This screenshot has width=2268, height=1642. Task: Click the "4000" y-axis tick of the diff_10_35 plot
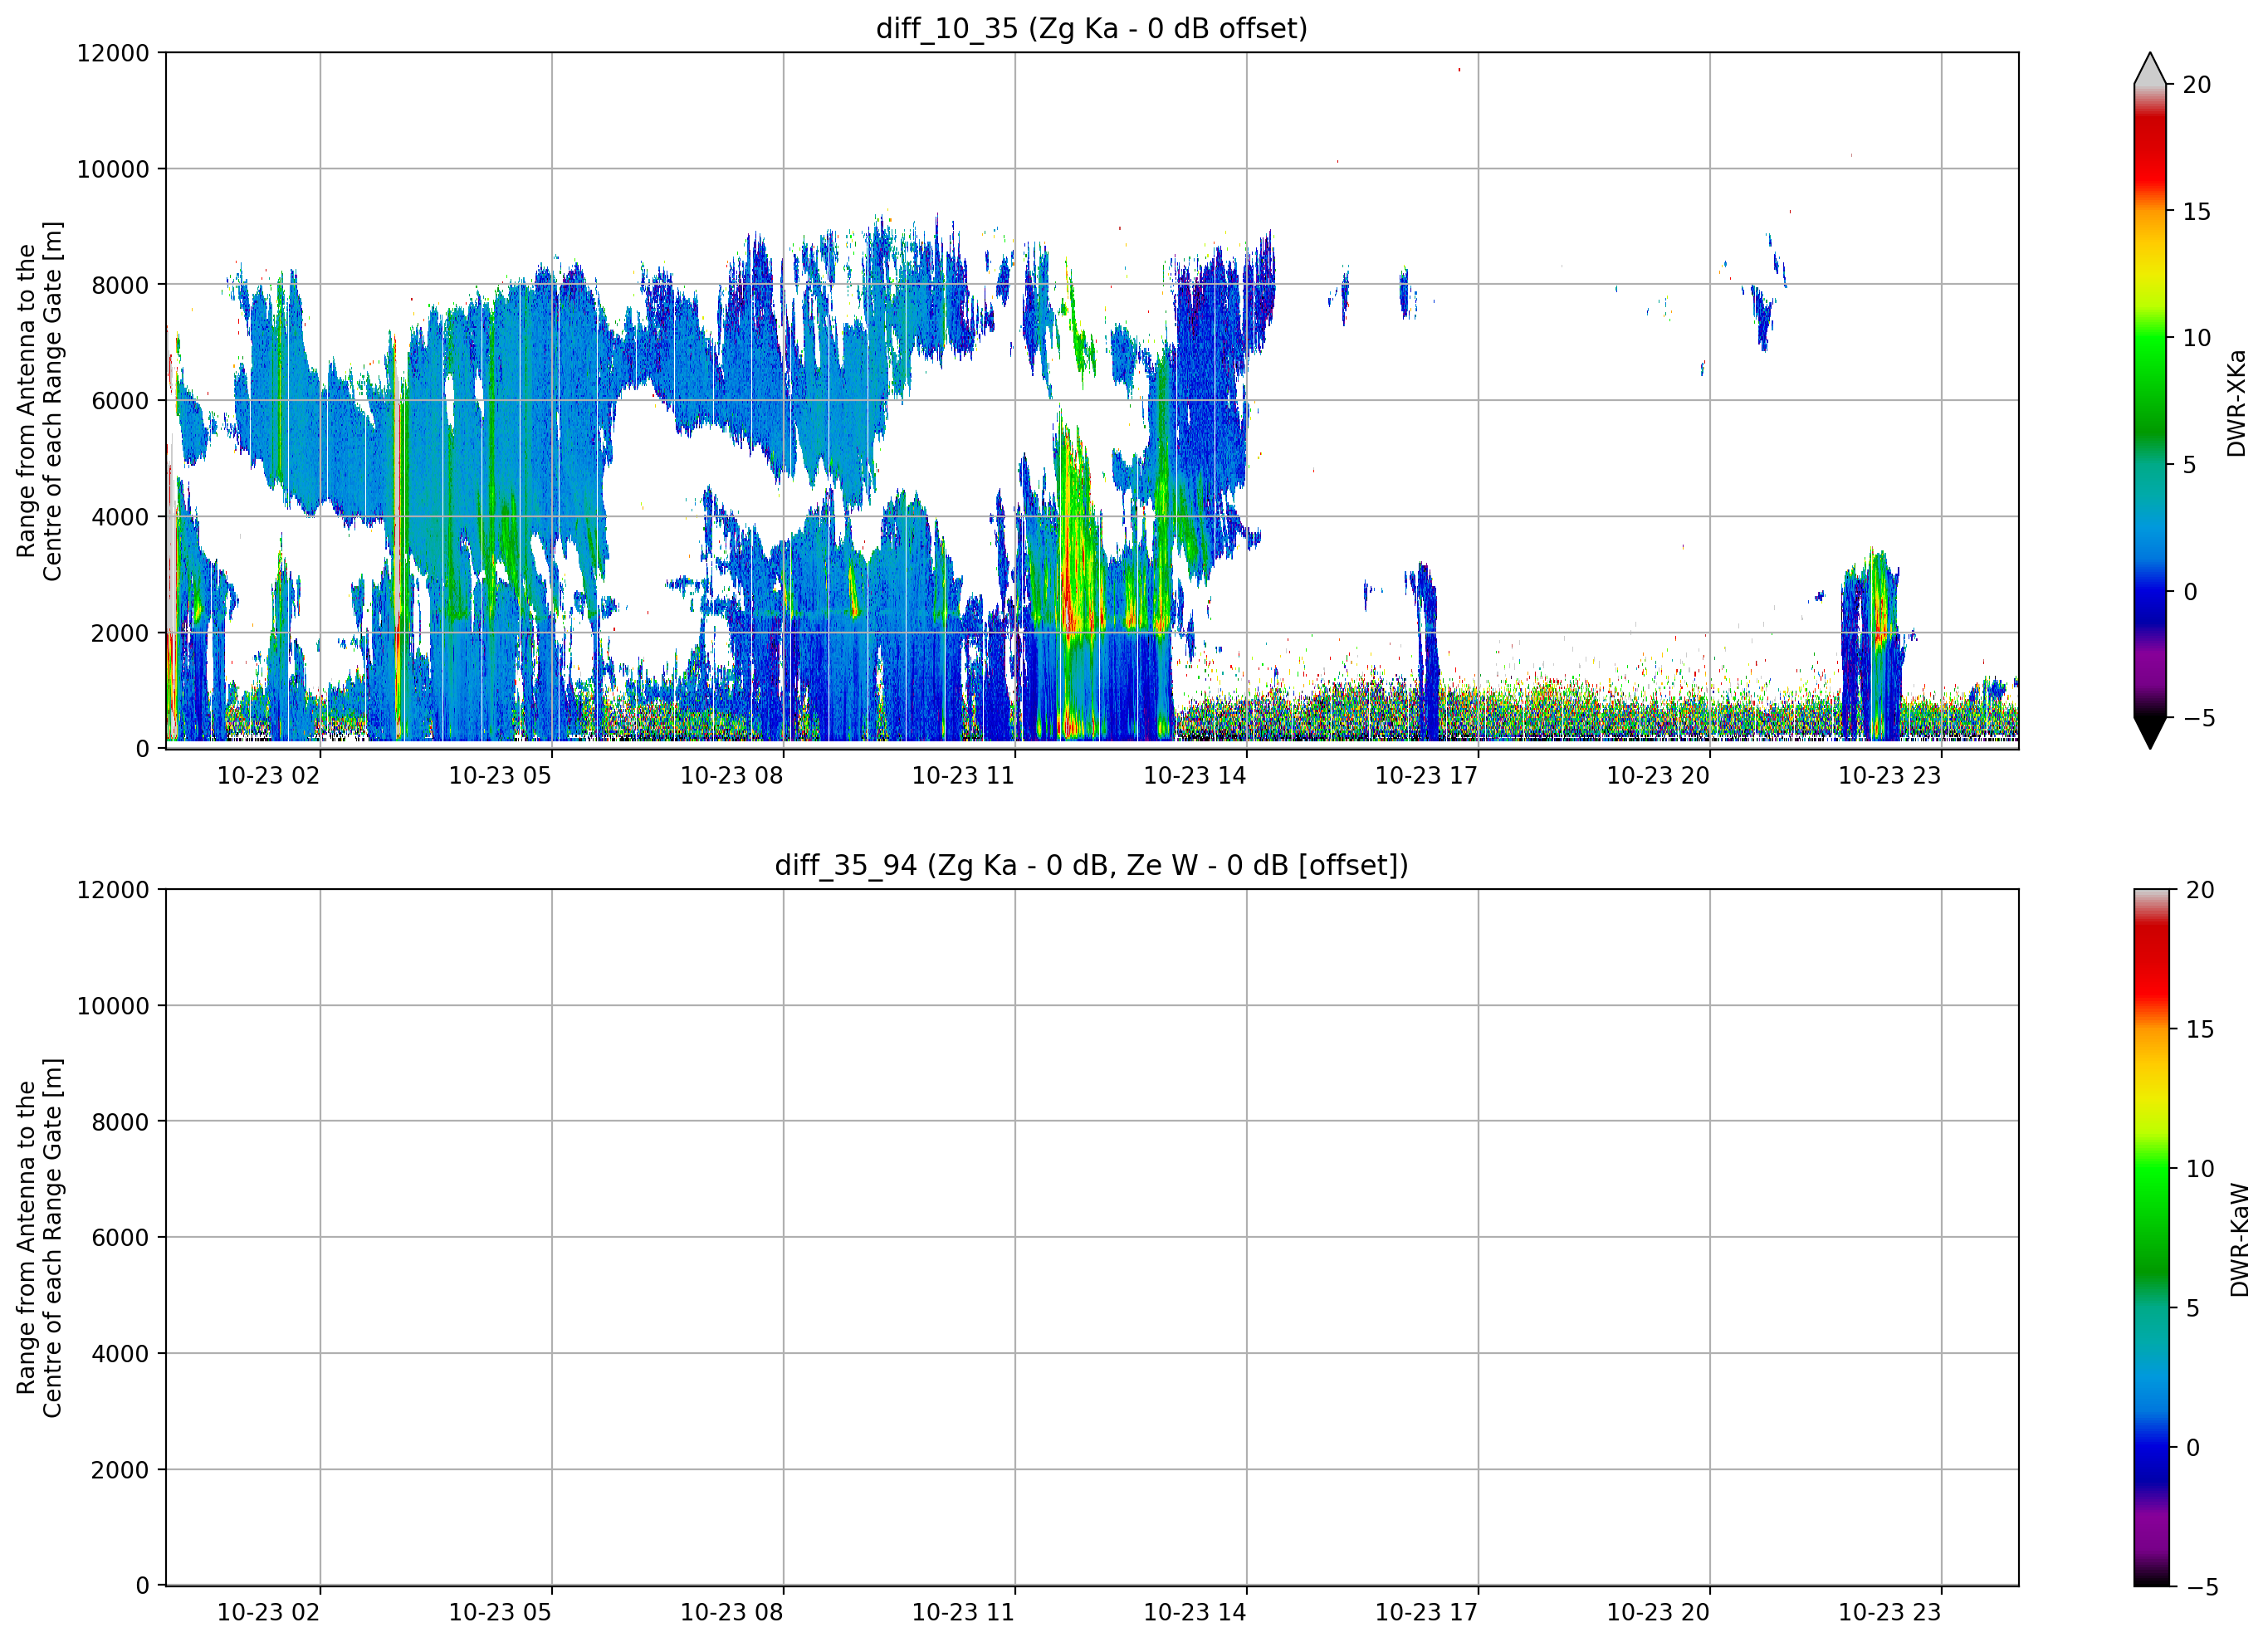pyautogui.click(x=120, y=517)
